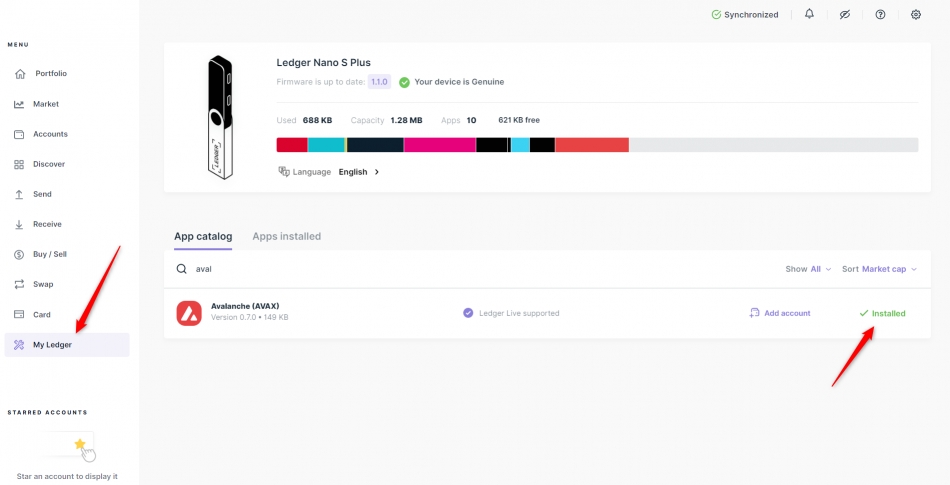This screenshot has height=485, width=950.
Task: Switch to the Apps installed tab
Action: click(287, 236)
